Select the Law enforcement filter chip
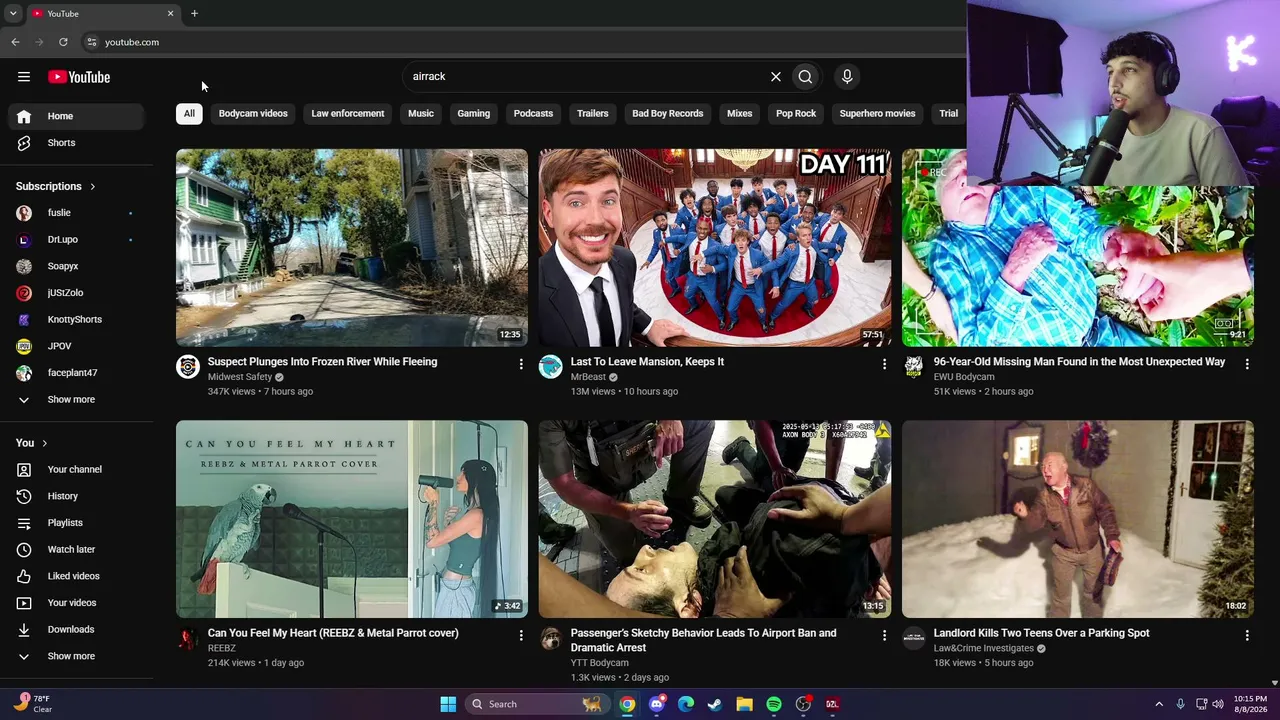This screenshot has height=720, width=1280. [348, 114]
